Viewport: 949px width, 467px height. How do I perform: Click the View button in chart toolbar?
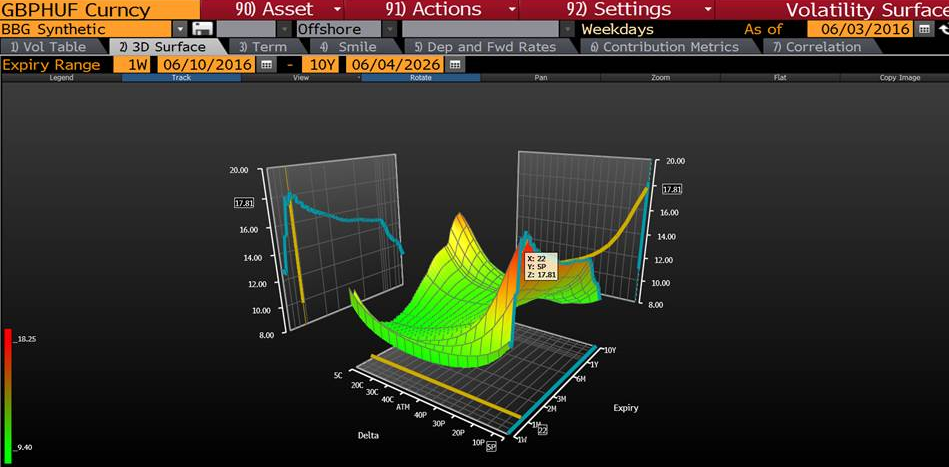pyautogui.click(x=301, y=77)
